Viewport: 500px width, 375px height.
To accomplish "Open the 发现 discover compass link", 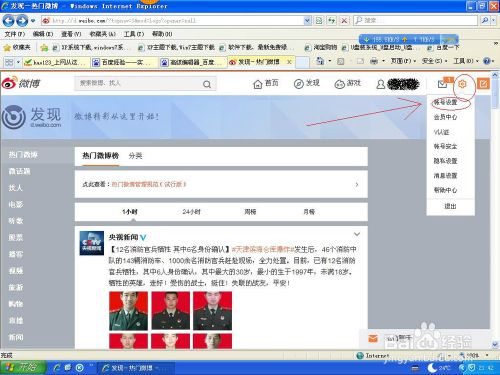I will (x=307, y=83).
